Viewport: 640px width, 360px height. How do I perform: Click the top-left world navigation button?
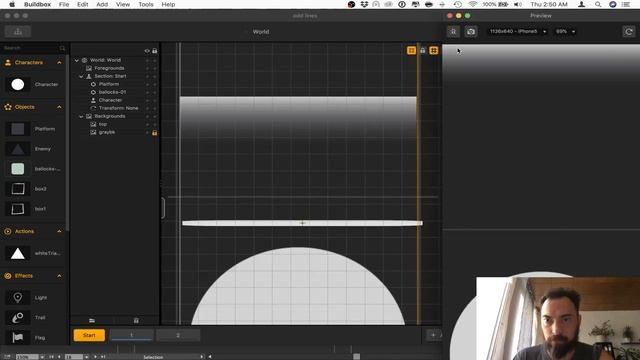[x=18, y=31]
